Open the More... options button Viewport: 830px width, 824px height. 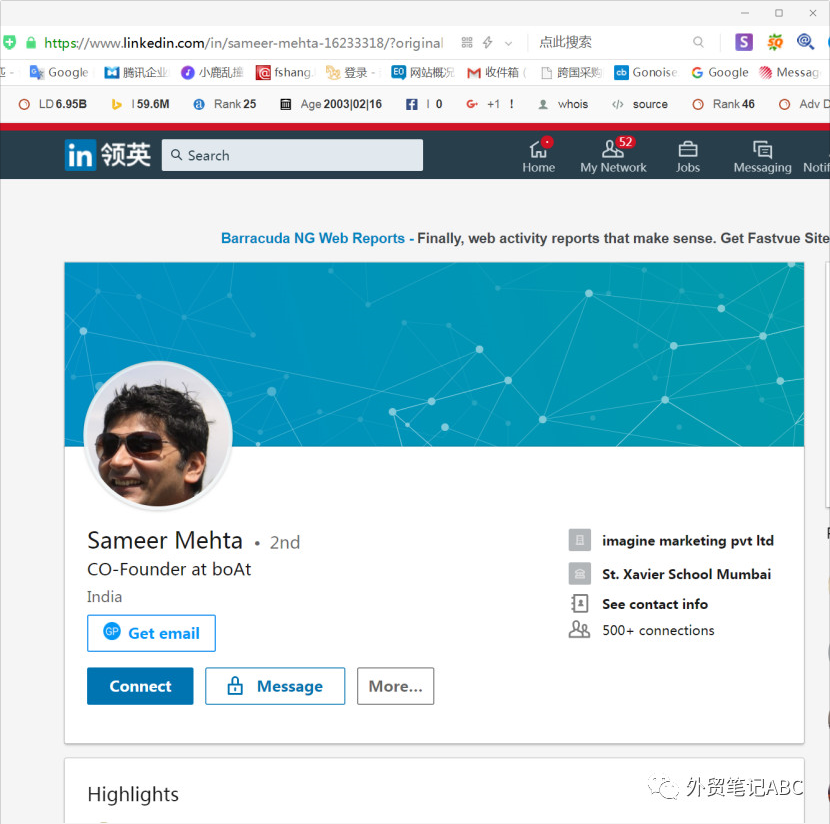click(395, 686)
